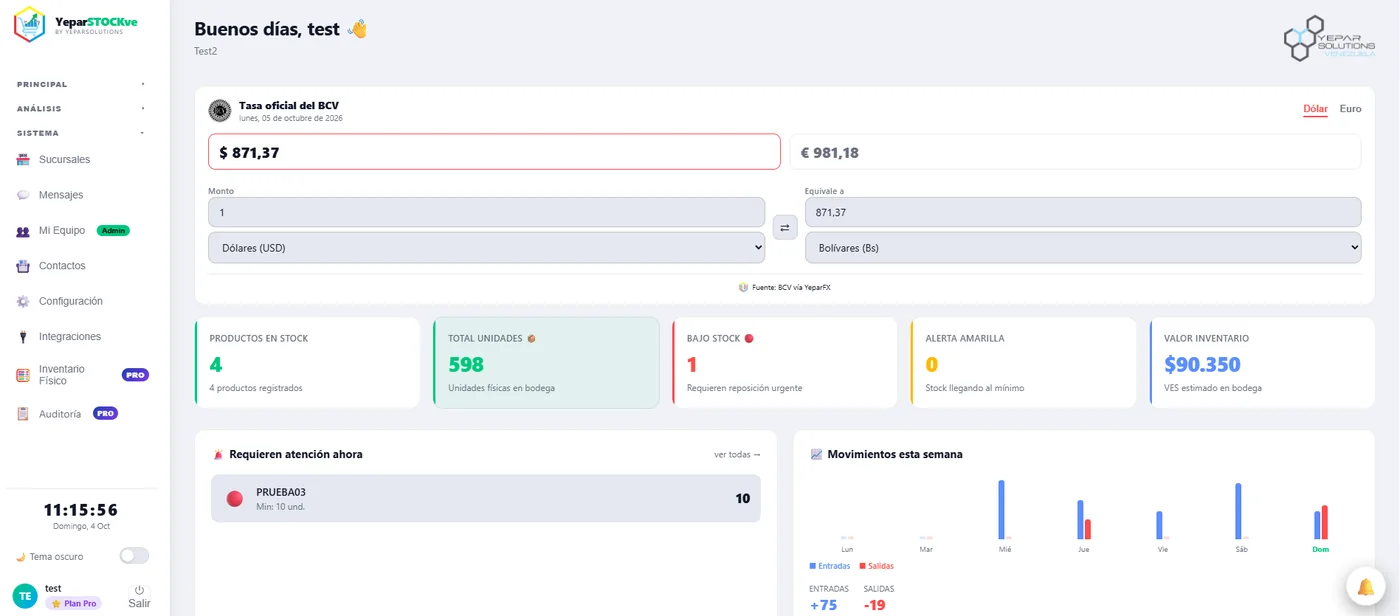Open the Valor Inventario card
Image resolution: width=1400 pixels, height=616 pixels.
[1262, 363]
